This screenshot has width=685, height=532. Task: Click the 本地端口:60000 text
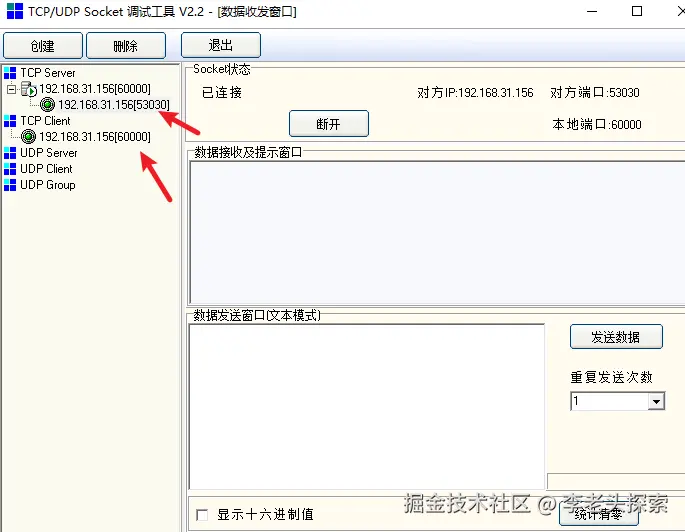(597, 124)
